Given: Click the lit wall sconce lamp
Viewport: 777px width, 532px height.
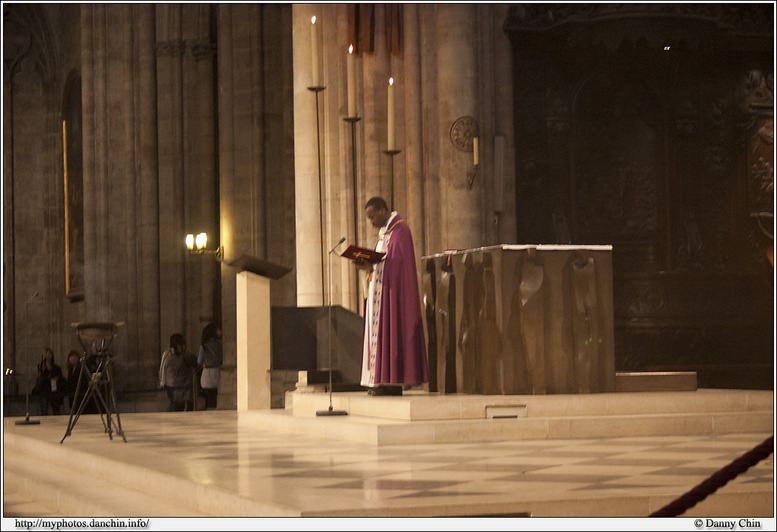Looking at the screenshot, I should [x=197, y=242].
